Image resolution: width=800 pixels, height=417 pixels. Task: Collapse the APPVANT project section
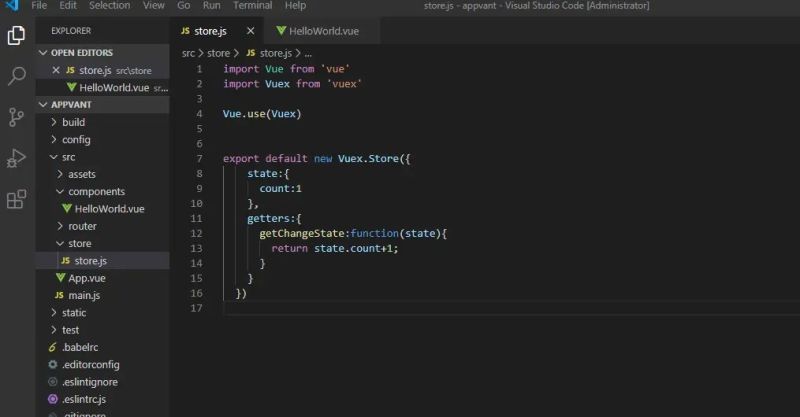coord(102,105)
